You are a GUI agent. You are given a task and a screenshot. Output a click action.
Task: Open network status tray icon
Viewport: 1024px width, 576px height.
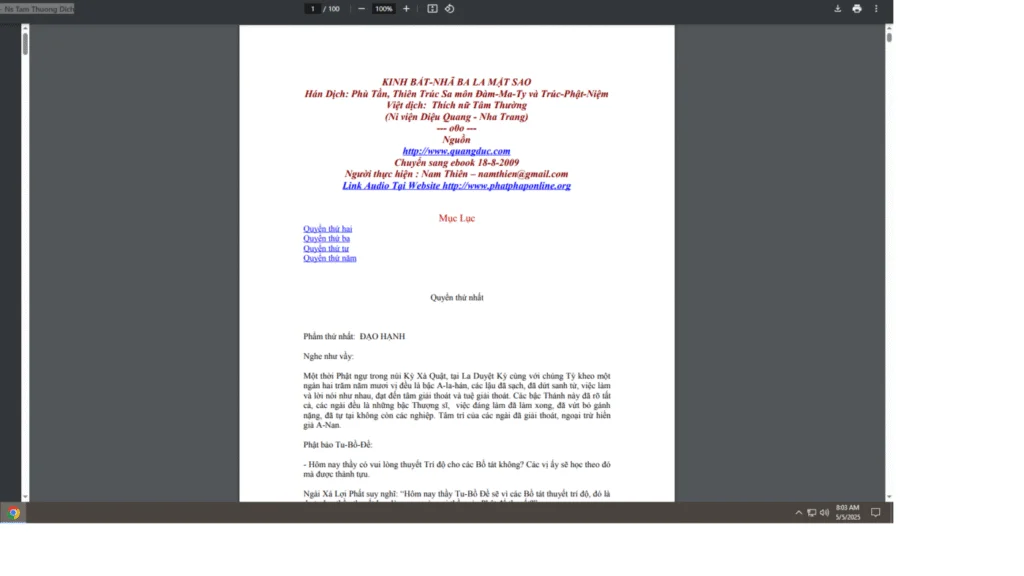point(812,513)
